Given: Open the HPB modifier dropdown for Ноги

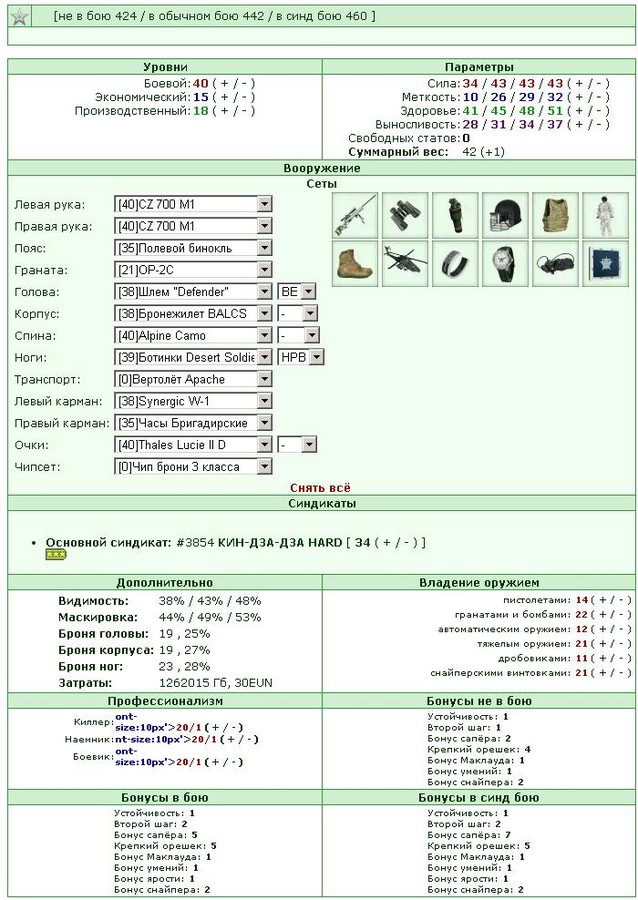Looking at the screenshot, I should (x=301, y=357).
